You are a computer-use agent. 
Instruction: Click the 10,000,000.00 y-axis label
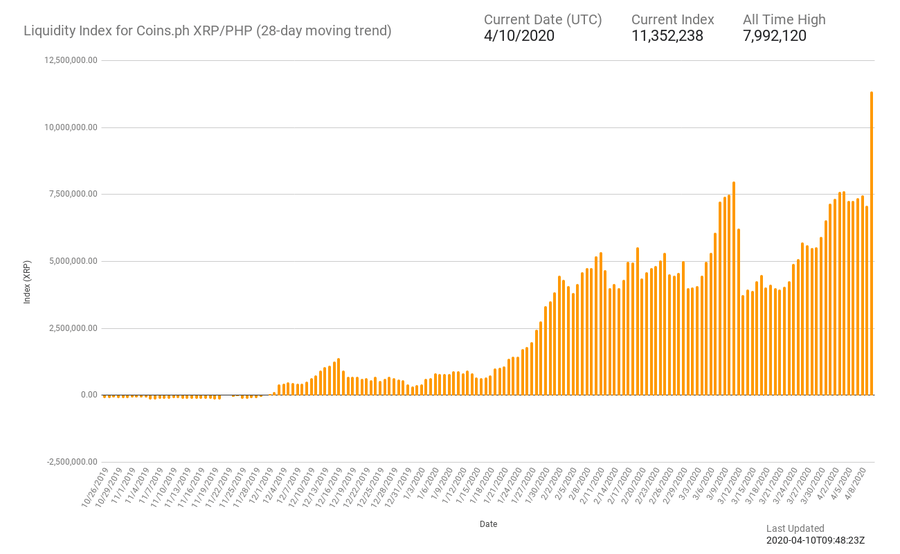point(71,127)
